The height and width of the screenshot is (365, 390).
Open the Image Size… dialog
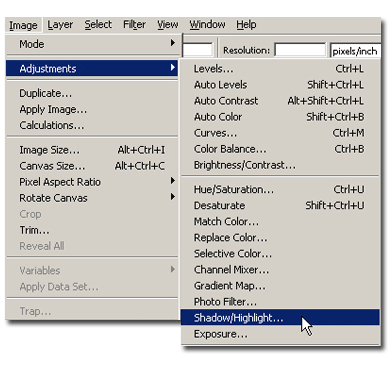coord(92,150)
